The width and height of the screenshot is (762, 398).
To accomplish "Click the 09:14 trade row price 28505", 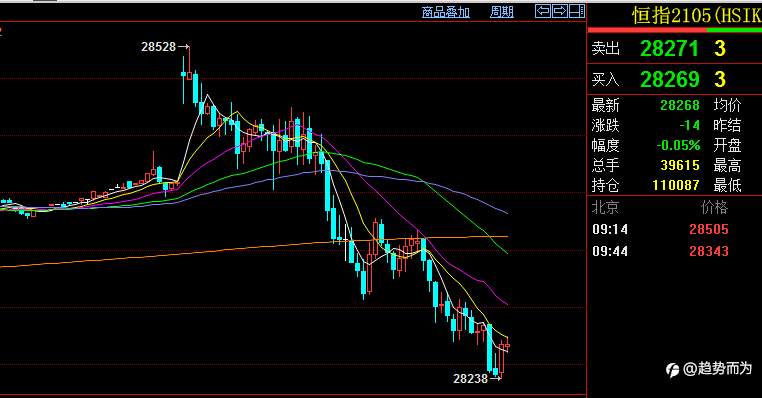I will click(x=709, y=229).
